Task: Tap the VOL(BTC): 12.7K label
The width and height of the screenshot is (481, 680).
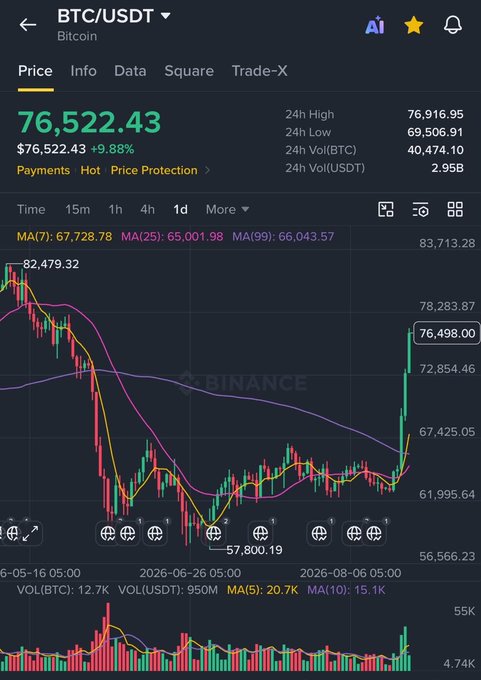Action: [63, 590]
